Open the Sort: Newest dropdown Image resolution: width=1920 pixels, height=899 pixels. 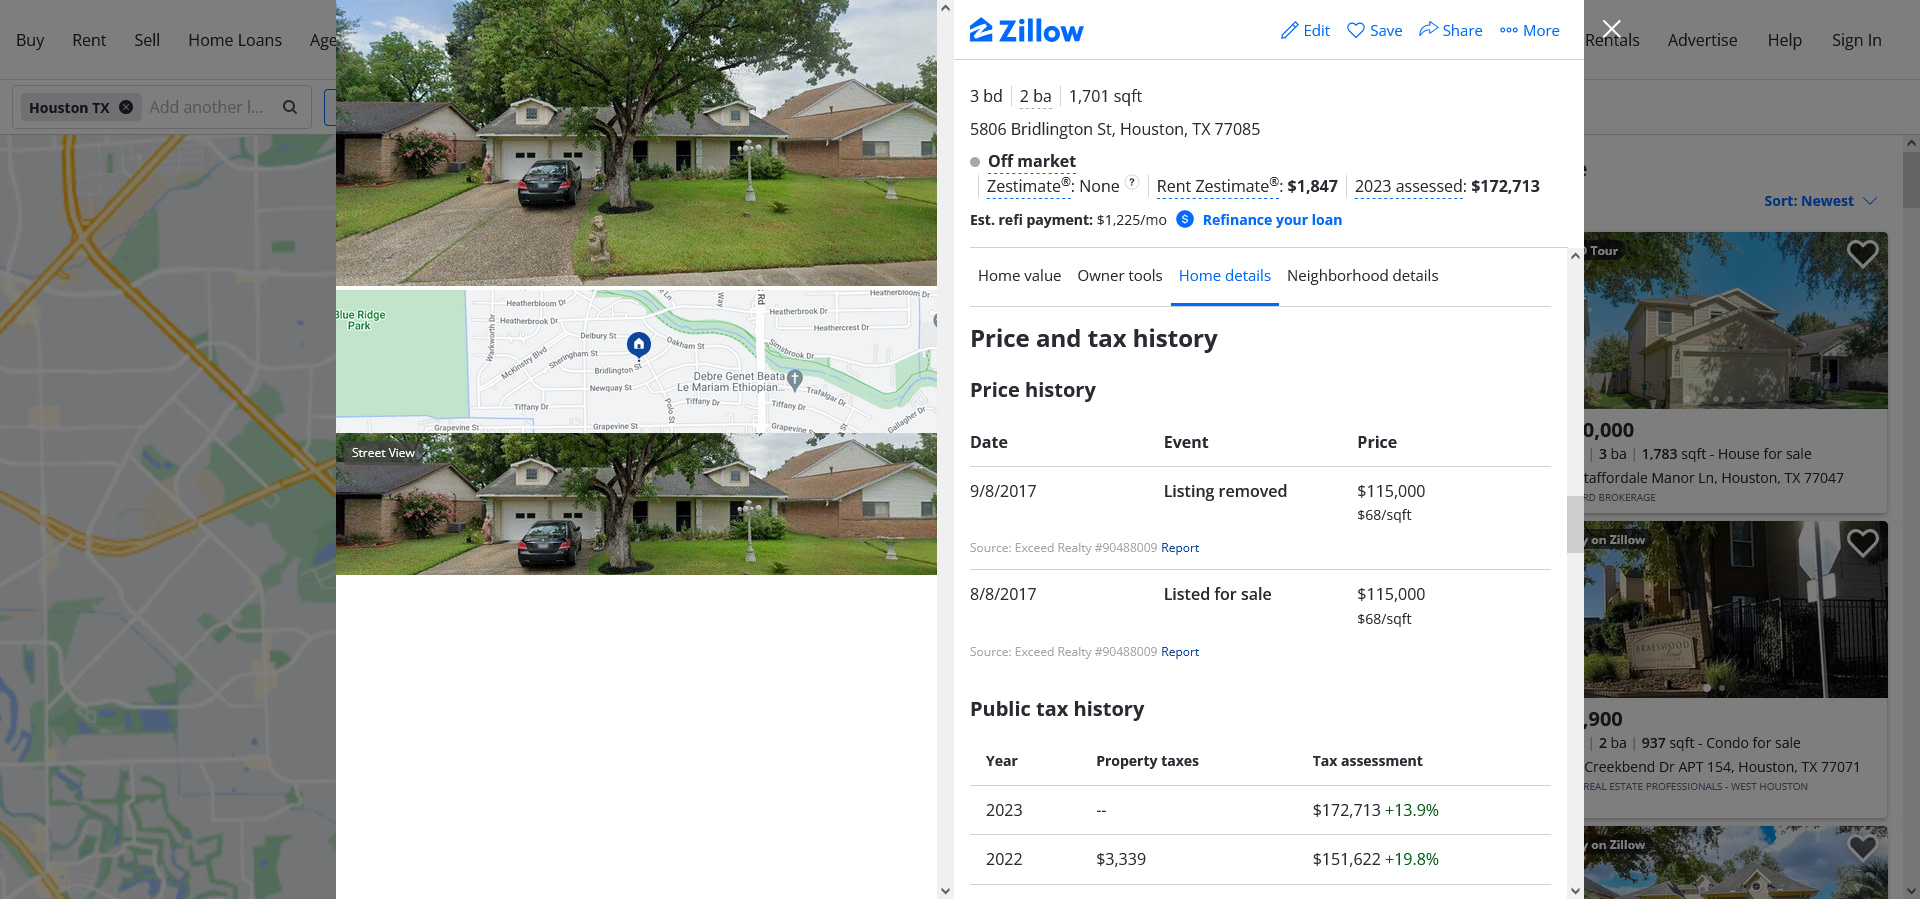[x=1819, y=201]
